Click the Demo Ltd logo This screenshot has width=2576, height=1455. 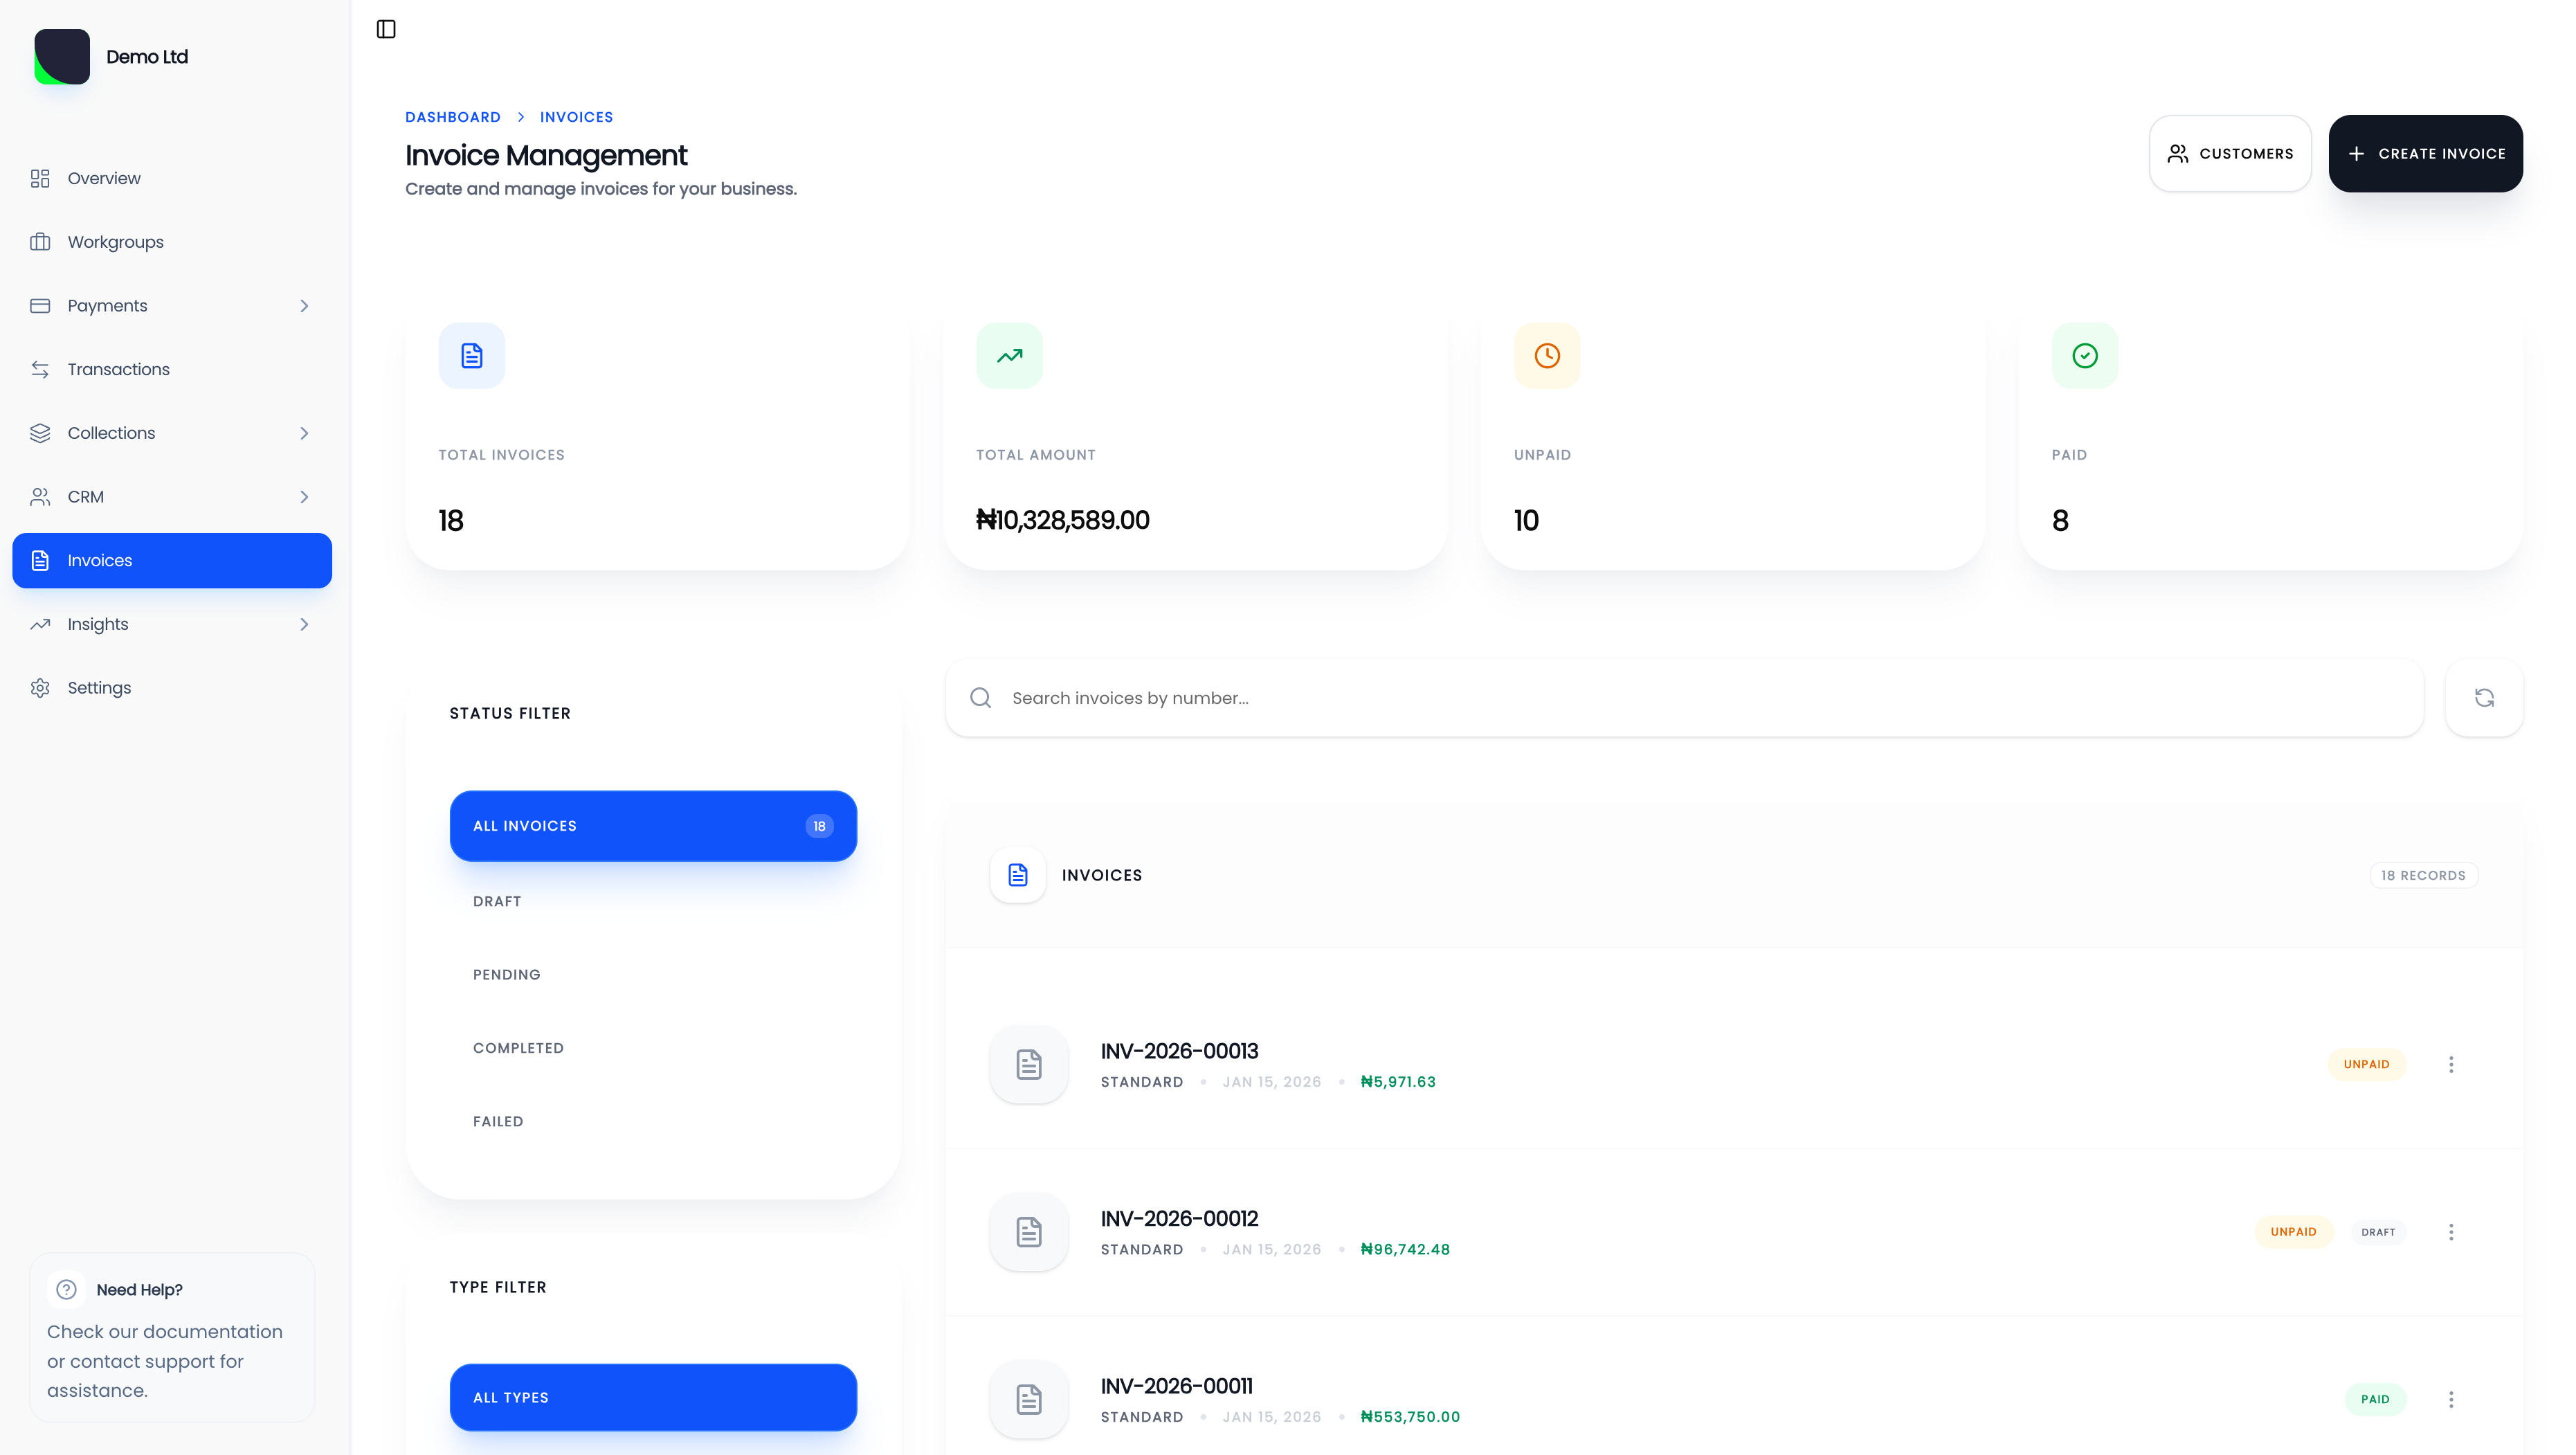pyautogui.click(x=62, y=57)
